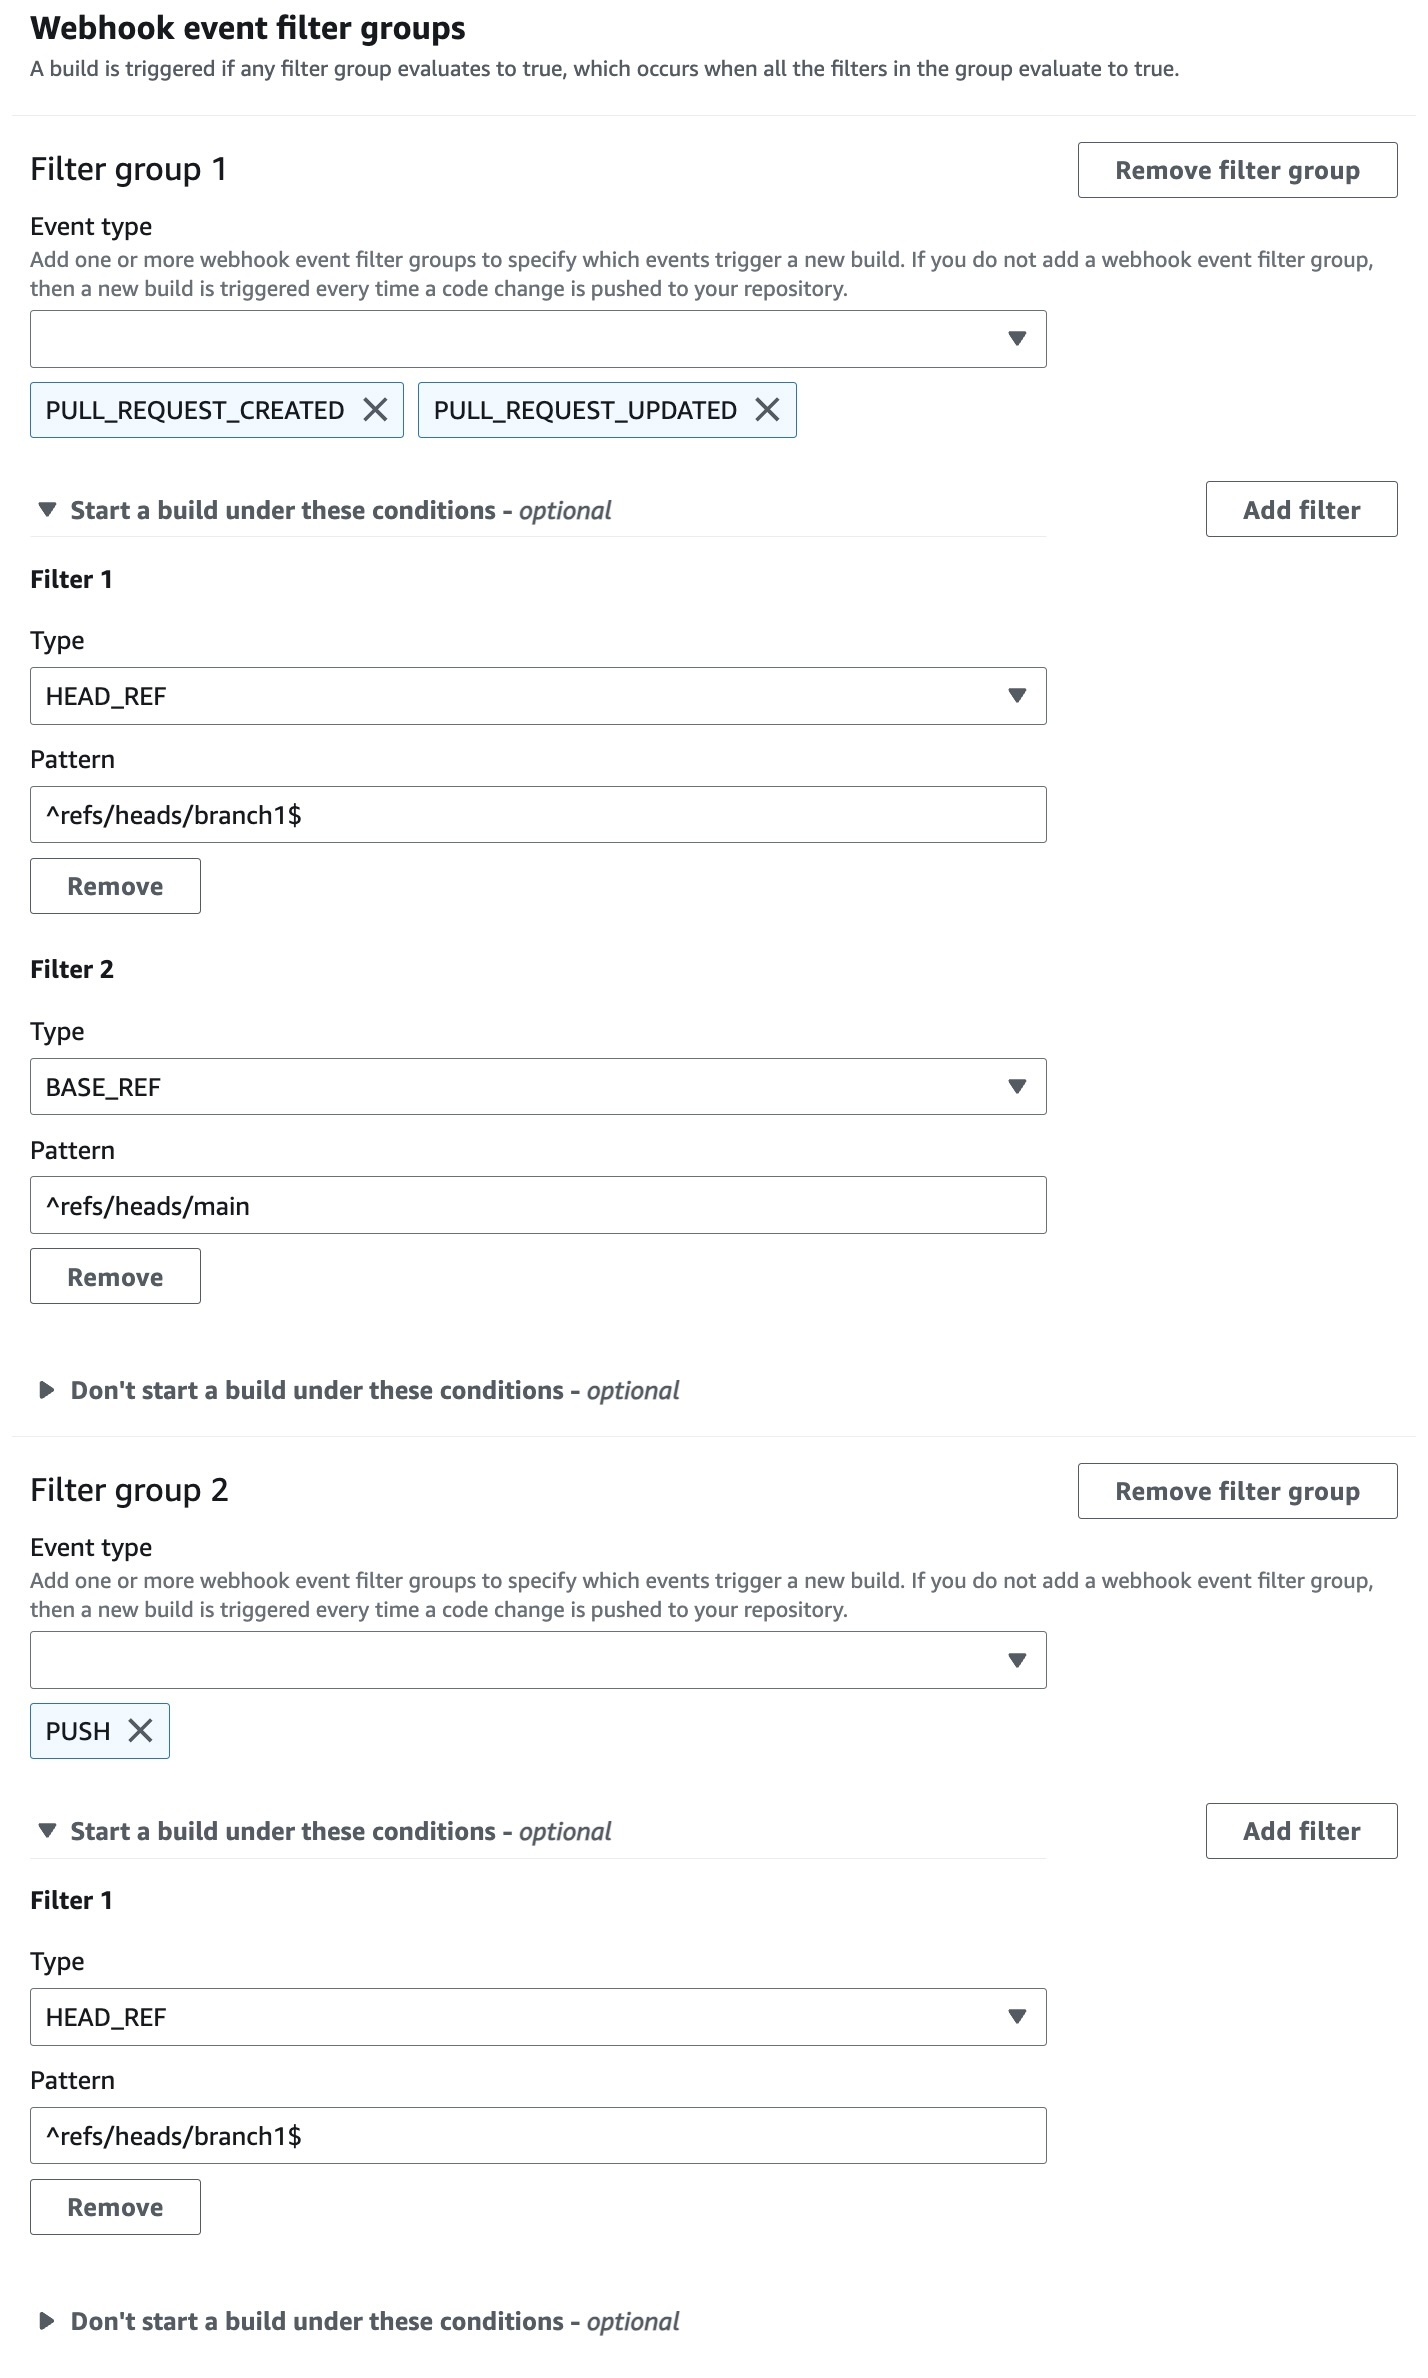Open HEAD_REF type dropdown in Filter group 1

[x=538, y=696]
